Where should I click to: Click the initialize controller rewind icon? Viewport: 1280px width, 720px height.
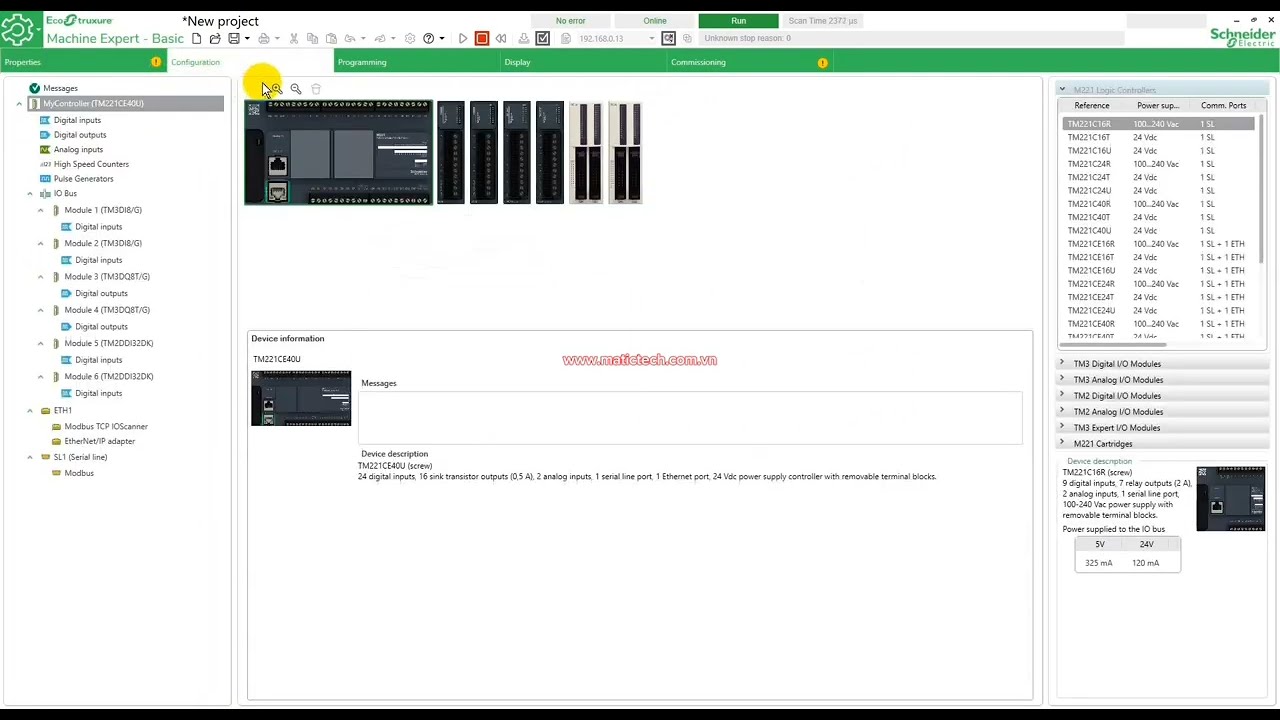coord(501,38)
